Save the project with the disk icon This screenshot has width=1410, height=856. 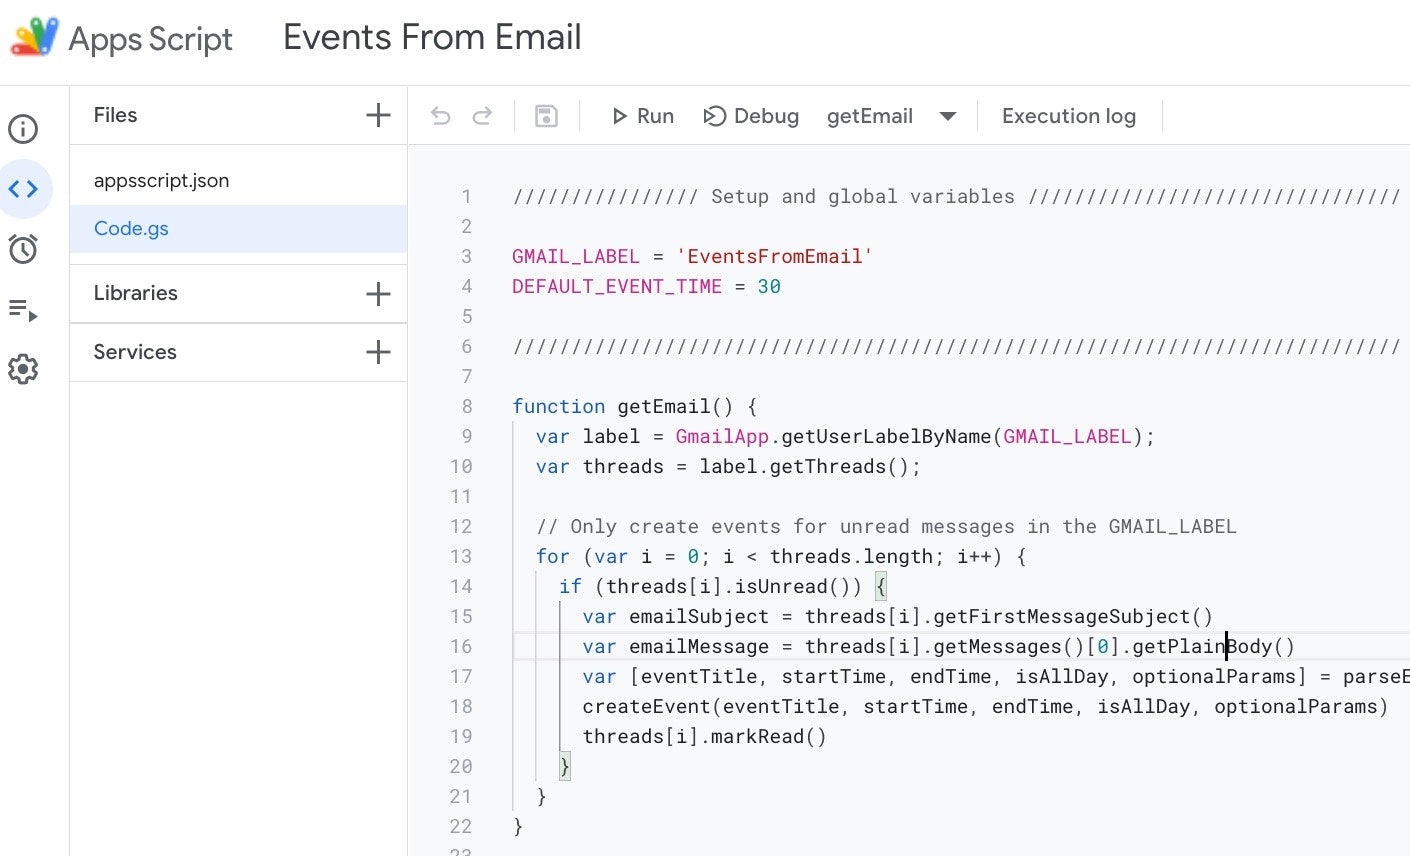coord(545,115)
